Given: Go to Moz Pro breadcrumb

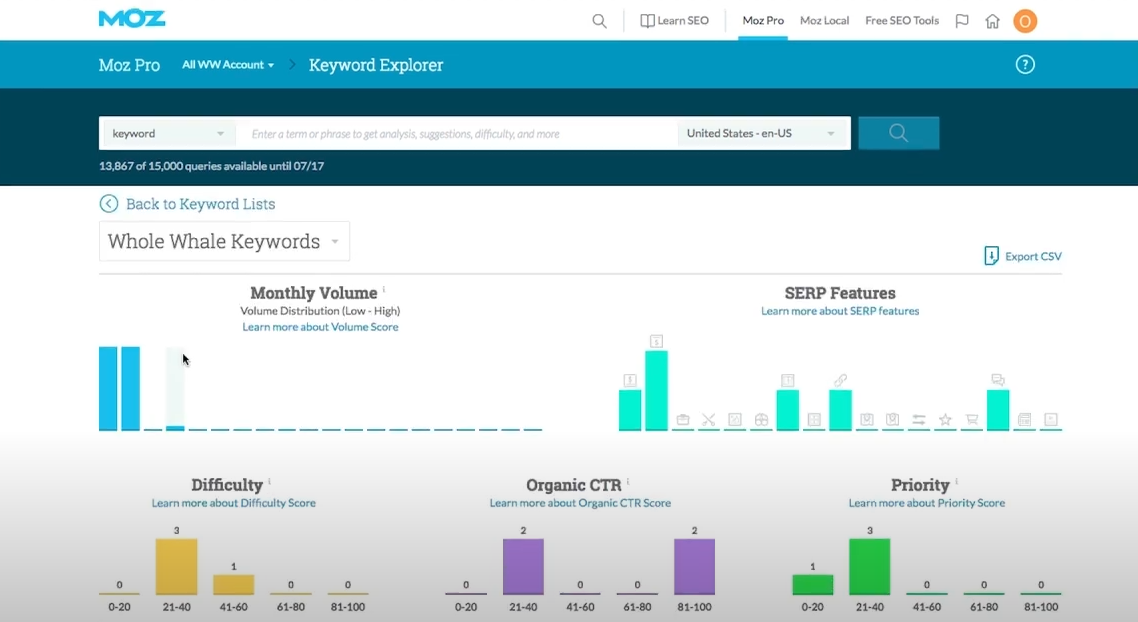Looking at the screenshot, I should click(129, 65).
